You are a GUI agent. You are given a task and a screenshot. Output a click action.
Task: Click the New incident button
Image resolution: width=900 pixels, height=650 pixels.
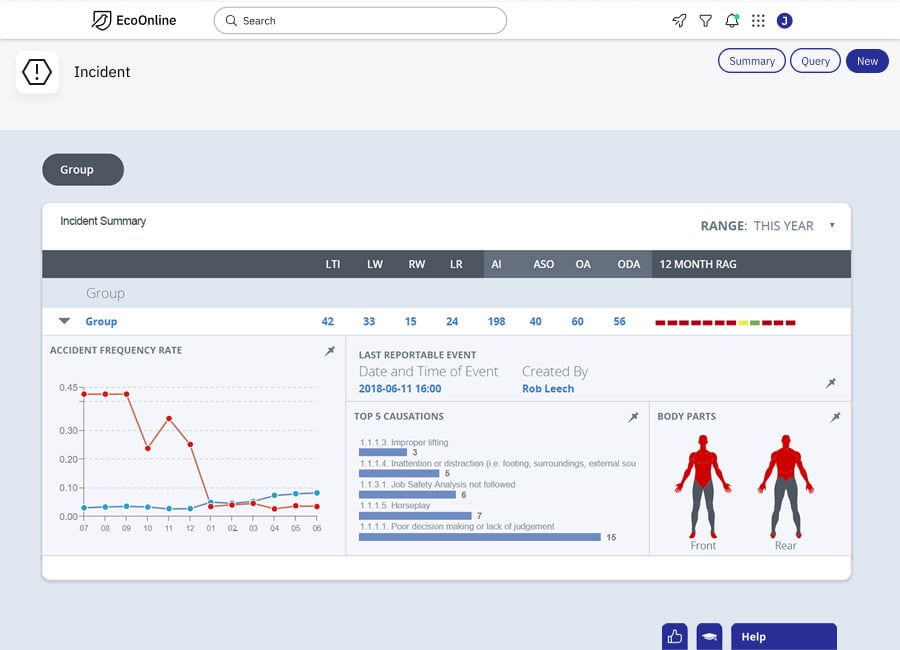click(x=867, y=61)
